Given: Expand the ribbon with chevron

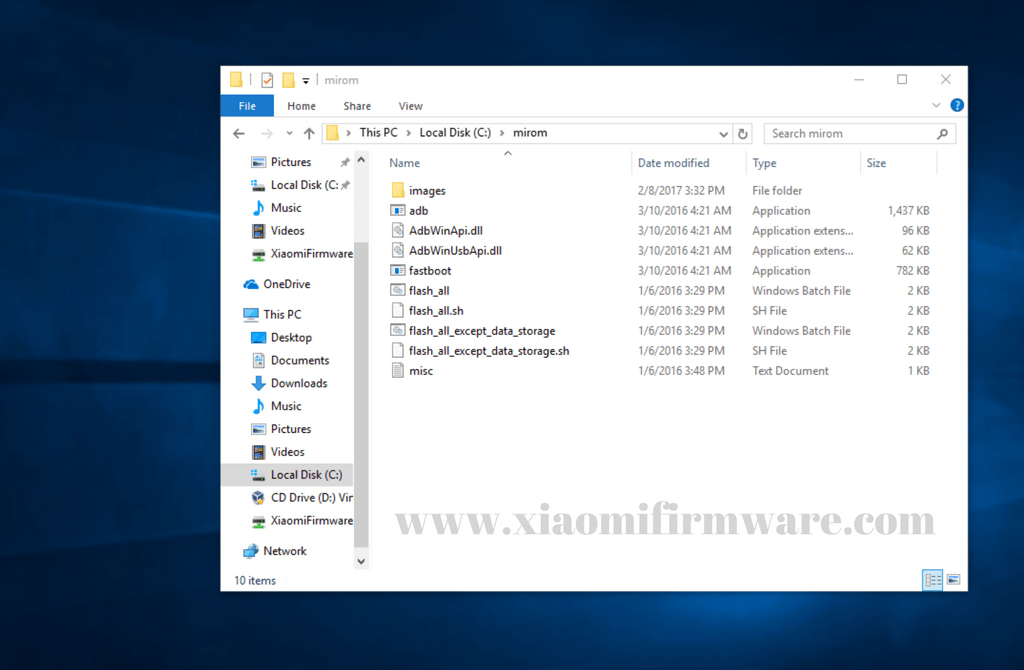Looking at the screenshot, I should click(x=936, y=105).
